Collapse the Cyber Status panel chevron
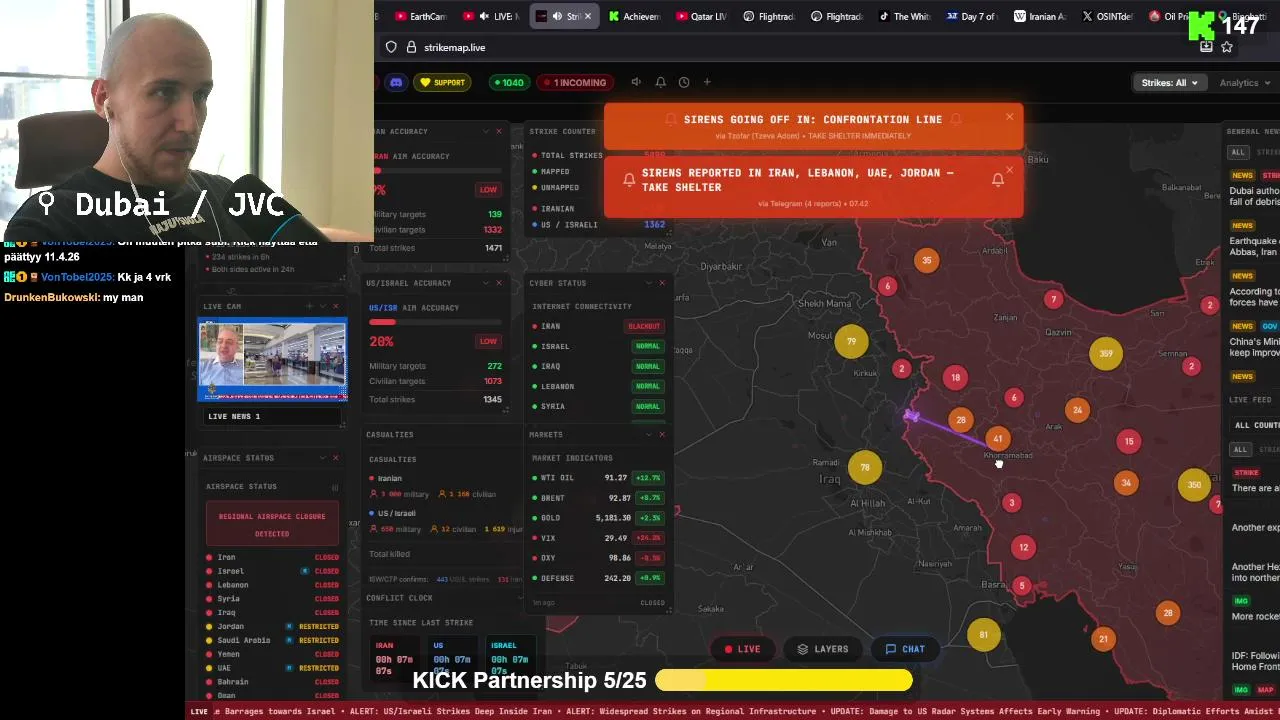 click(648, 283)
